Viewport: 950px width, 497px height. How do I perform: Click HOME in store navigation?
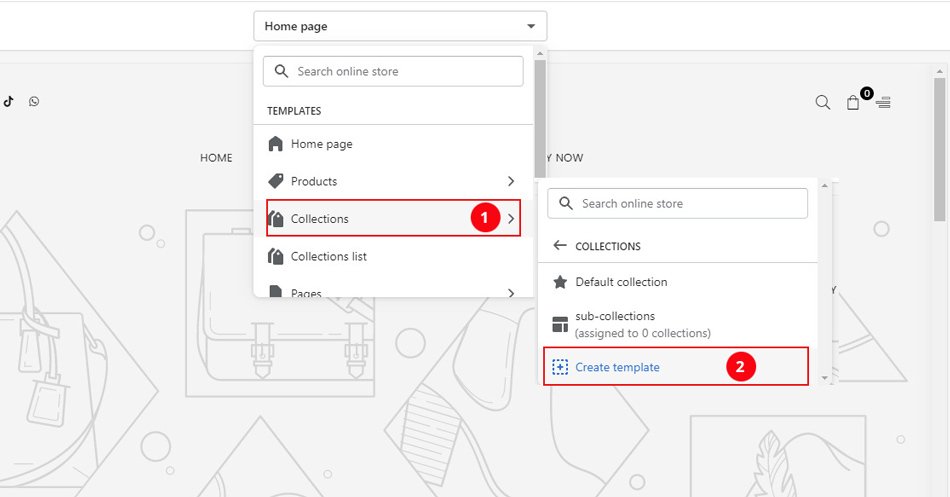(x=216, y=158)
